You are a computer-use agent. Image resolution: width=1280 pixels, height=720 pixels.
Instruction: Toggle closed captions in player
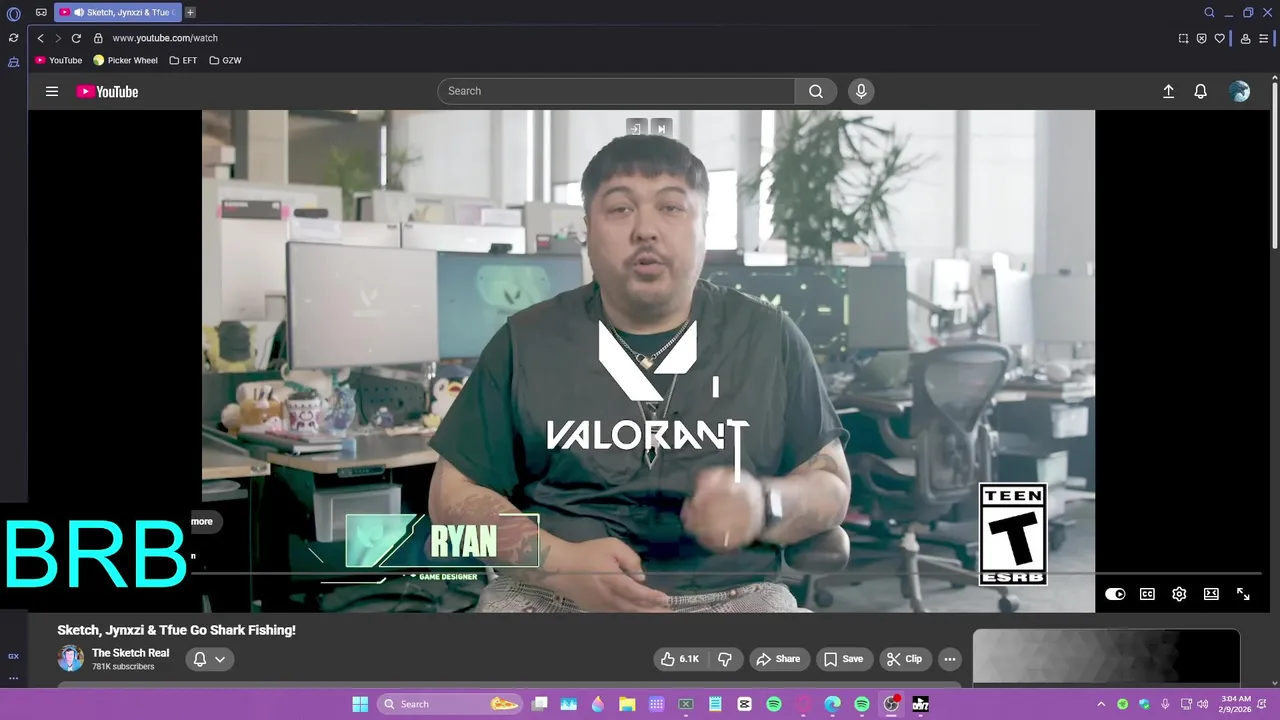coord(1147,594)
